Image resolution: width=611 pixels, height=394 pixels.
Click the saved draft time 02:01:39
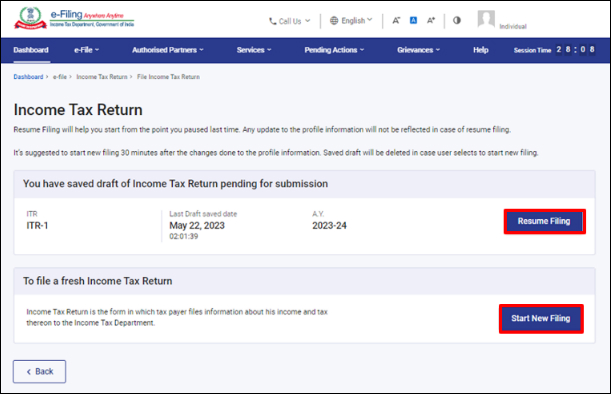pyautogui.click(x=184, y=237)
